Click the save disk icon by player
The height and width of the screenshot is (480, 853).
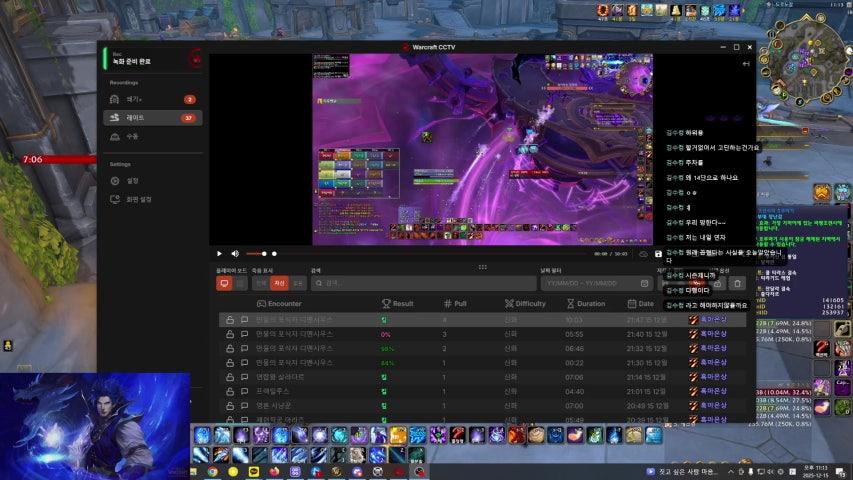click(658, 254)
